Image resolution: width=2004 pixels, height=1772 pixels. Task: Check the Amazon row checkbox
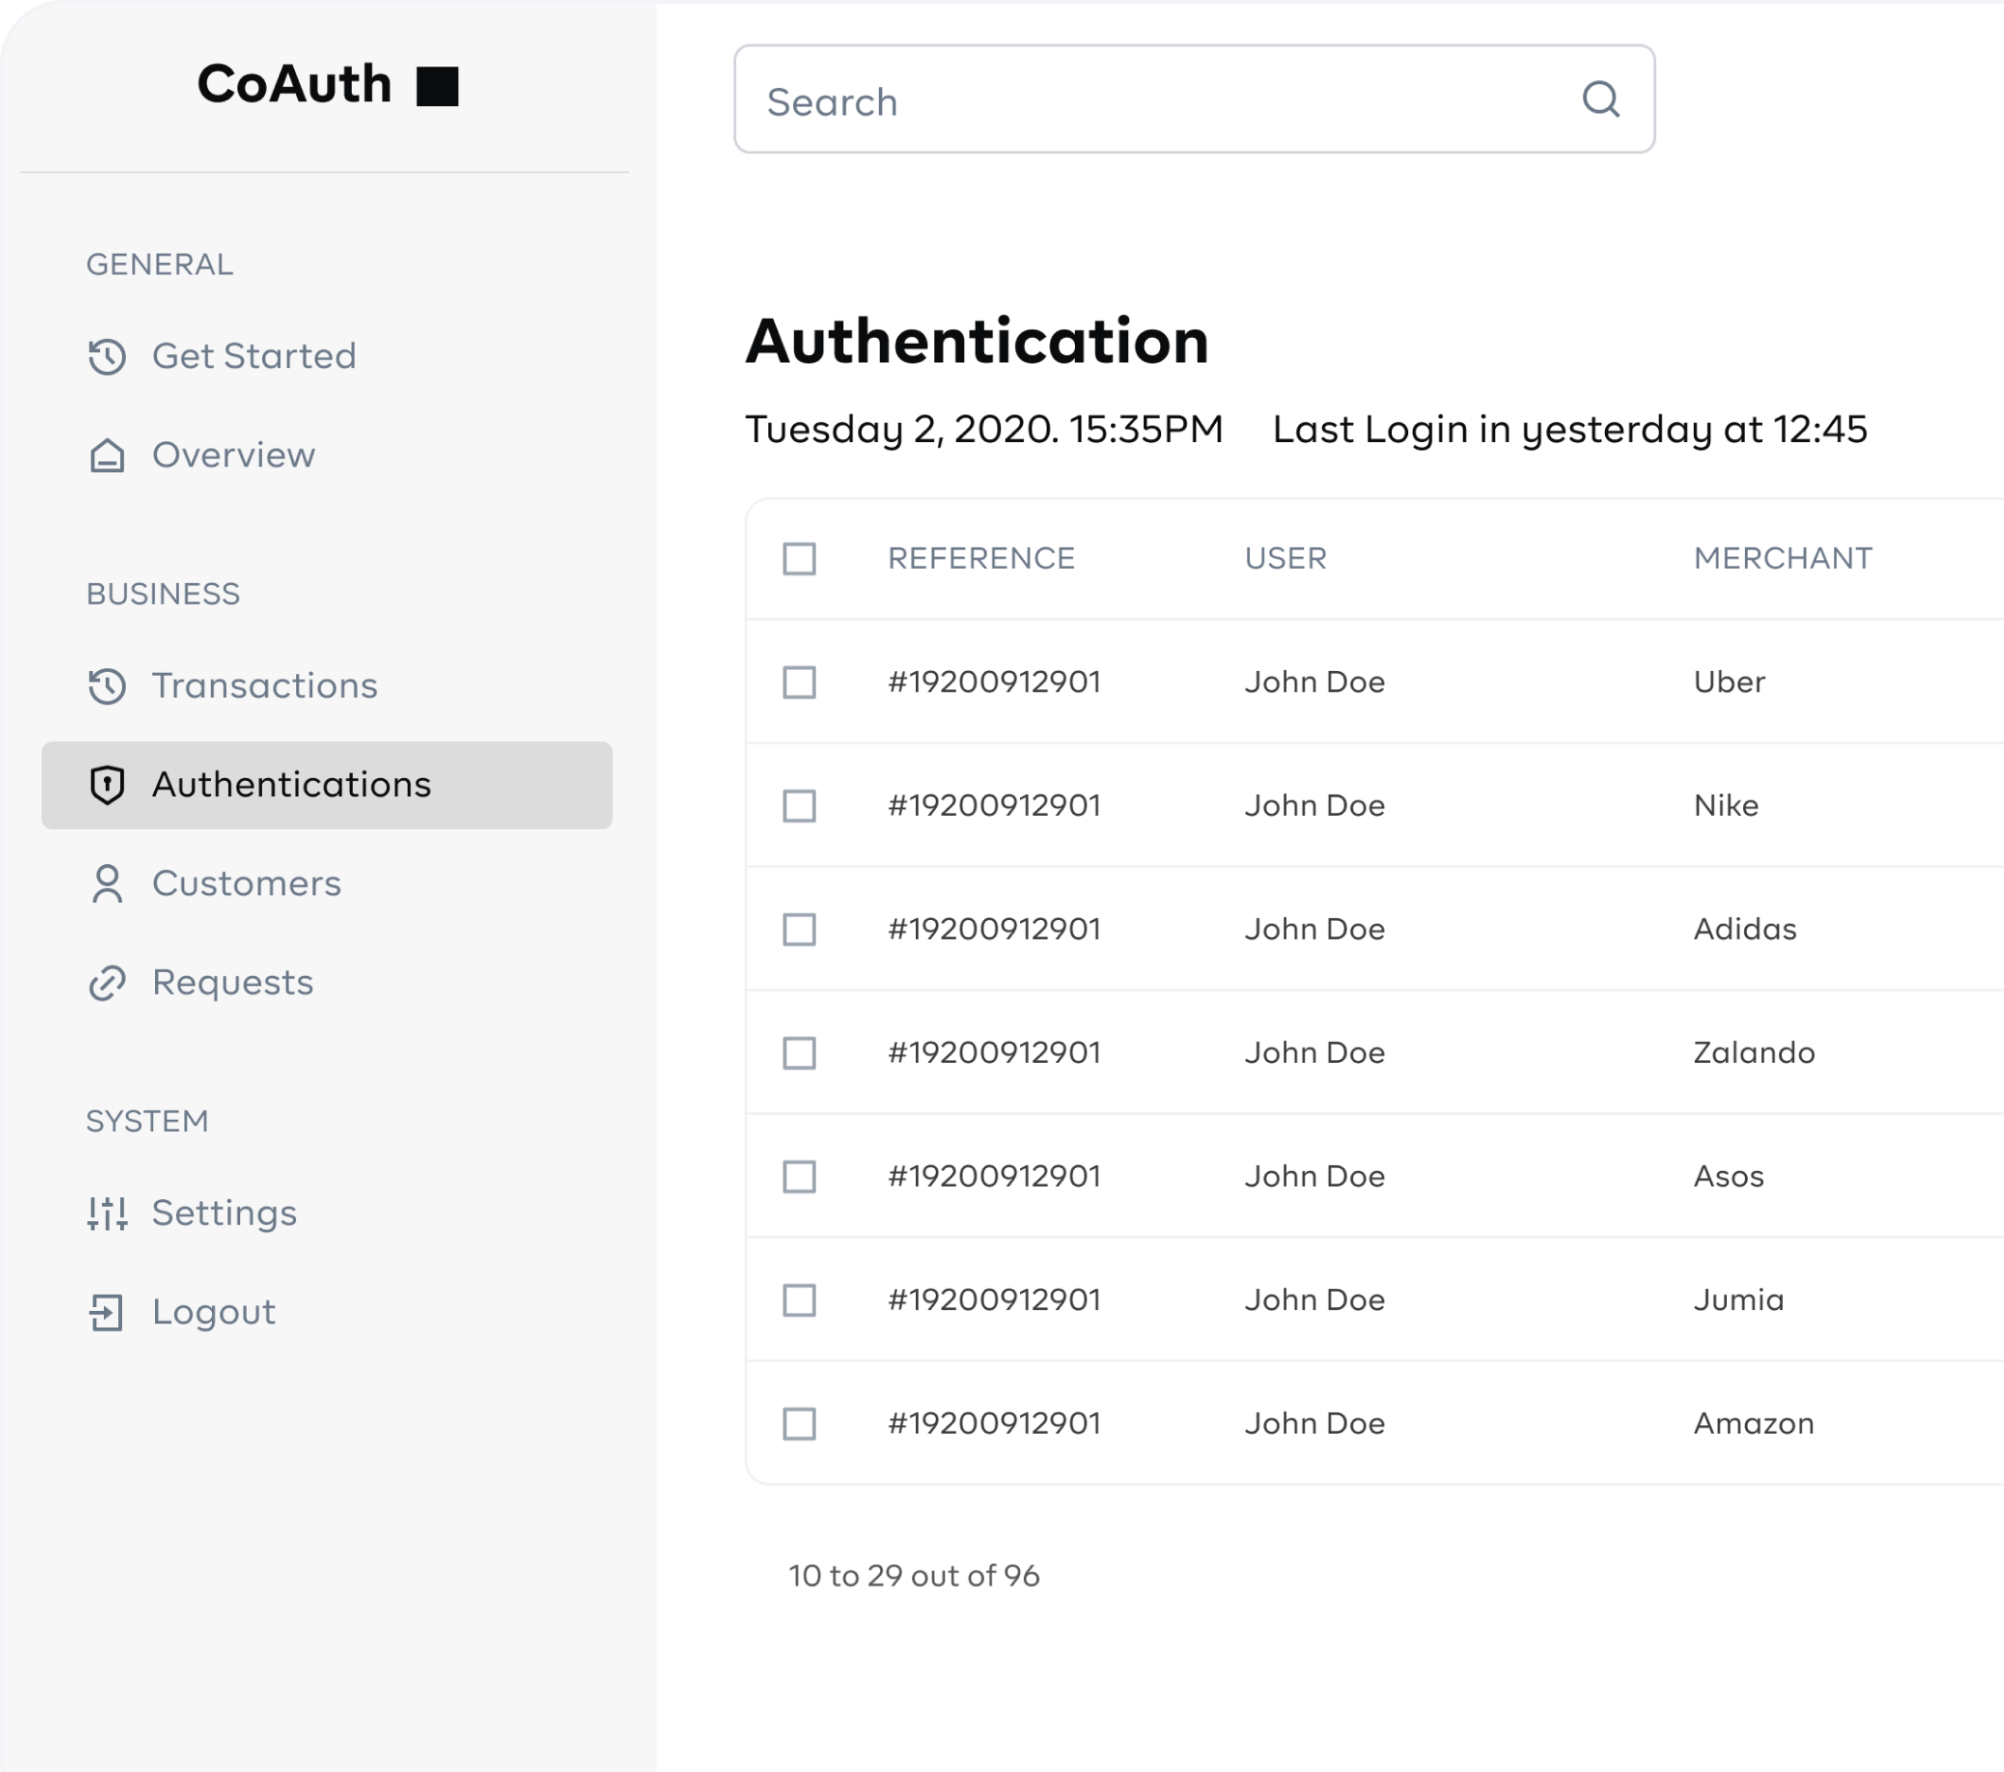(801, 1424)
